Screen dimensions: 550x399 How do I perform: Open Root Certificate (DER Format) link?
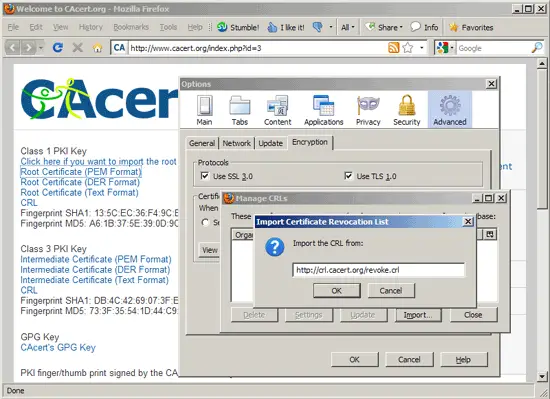point(80,182)
